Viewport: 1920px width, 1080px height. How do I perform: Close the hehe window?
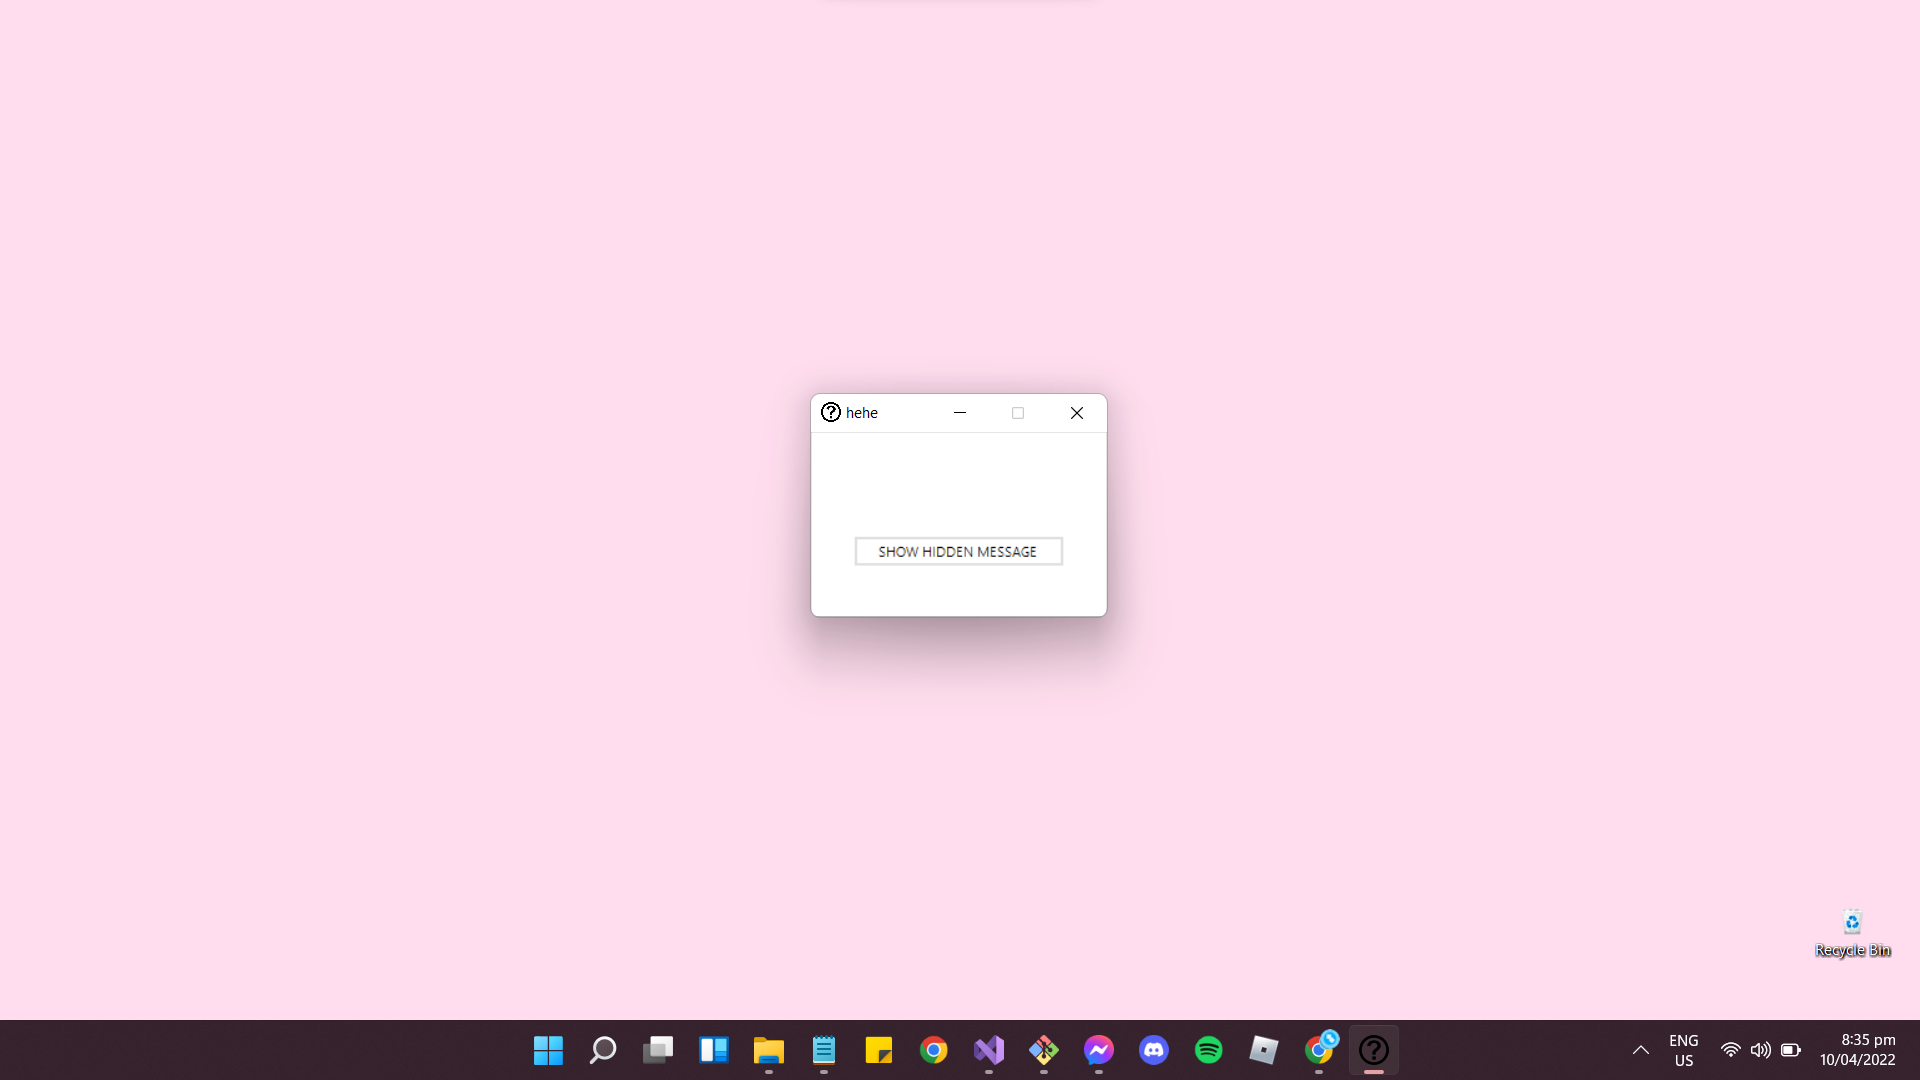(1077, 413)
